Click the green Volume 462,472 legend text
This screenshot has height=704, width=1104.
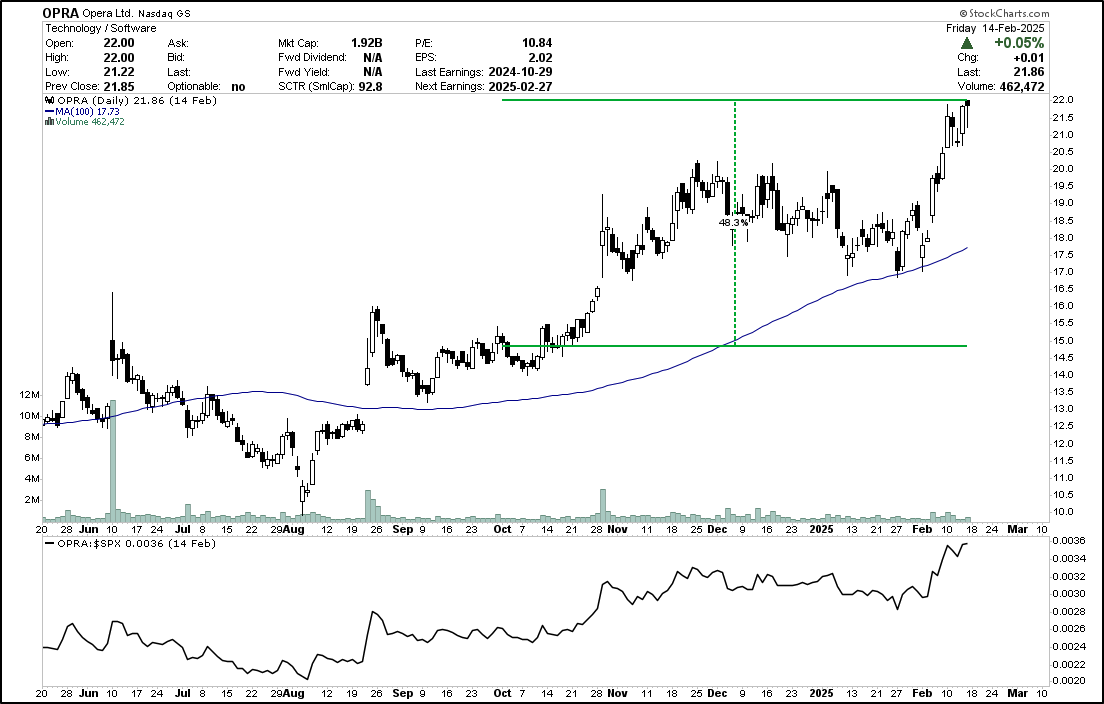89,122
